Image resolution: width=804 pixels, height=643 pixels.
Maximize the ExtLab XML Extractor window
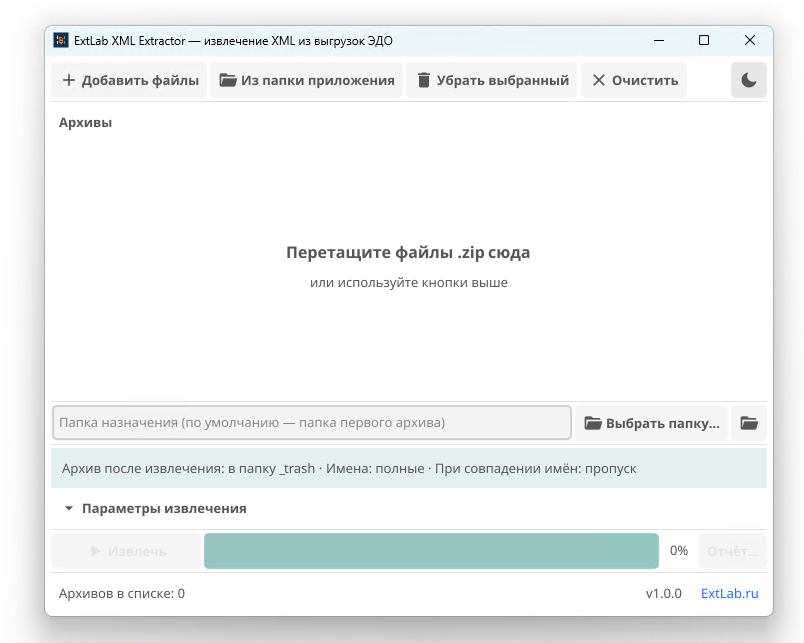tap(704, 41)
